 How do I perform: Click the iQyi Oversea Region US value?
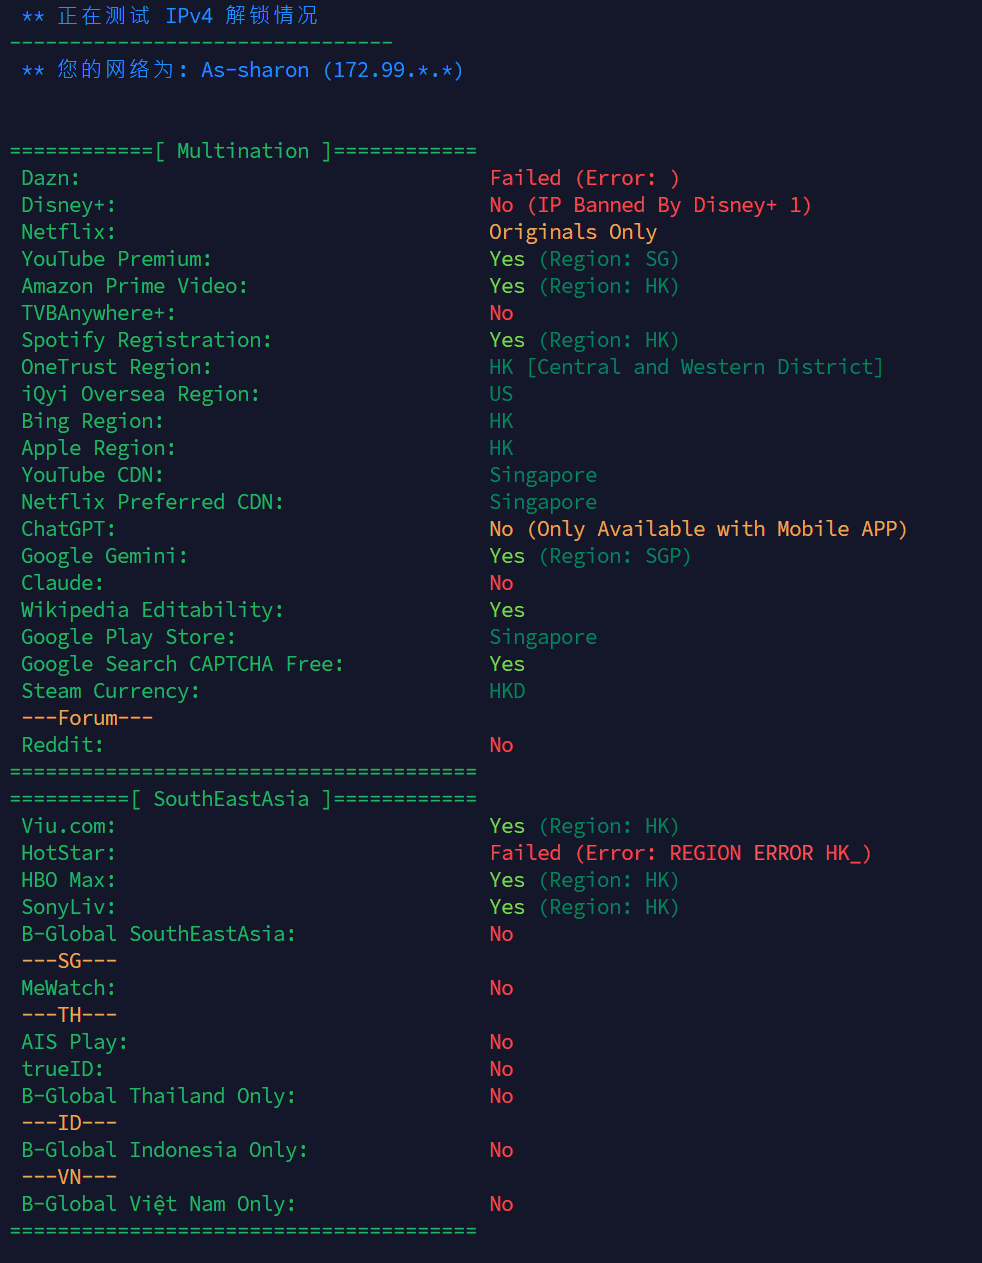click(501, 394)
